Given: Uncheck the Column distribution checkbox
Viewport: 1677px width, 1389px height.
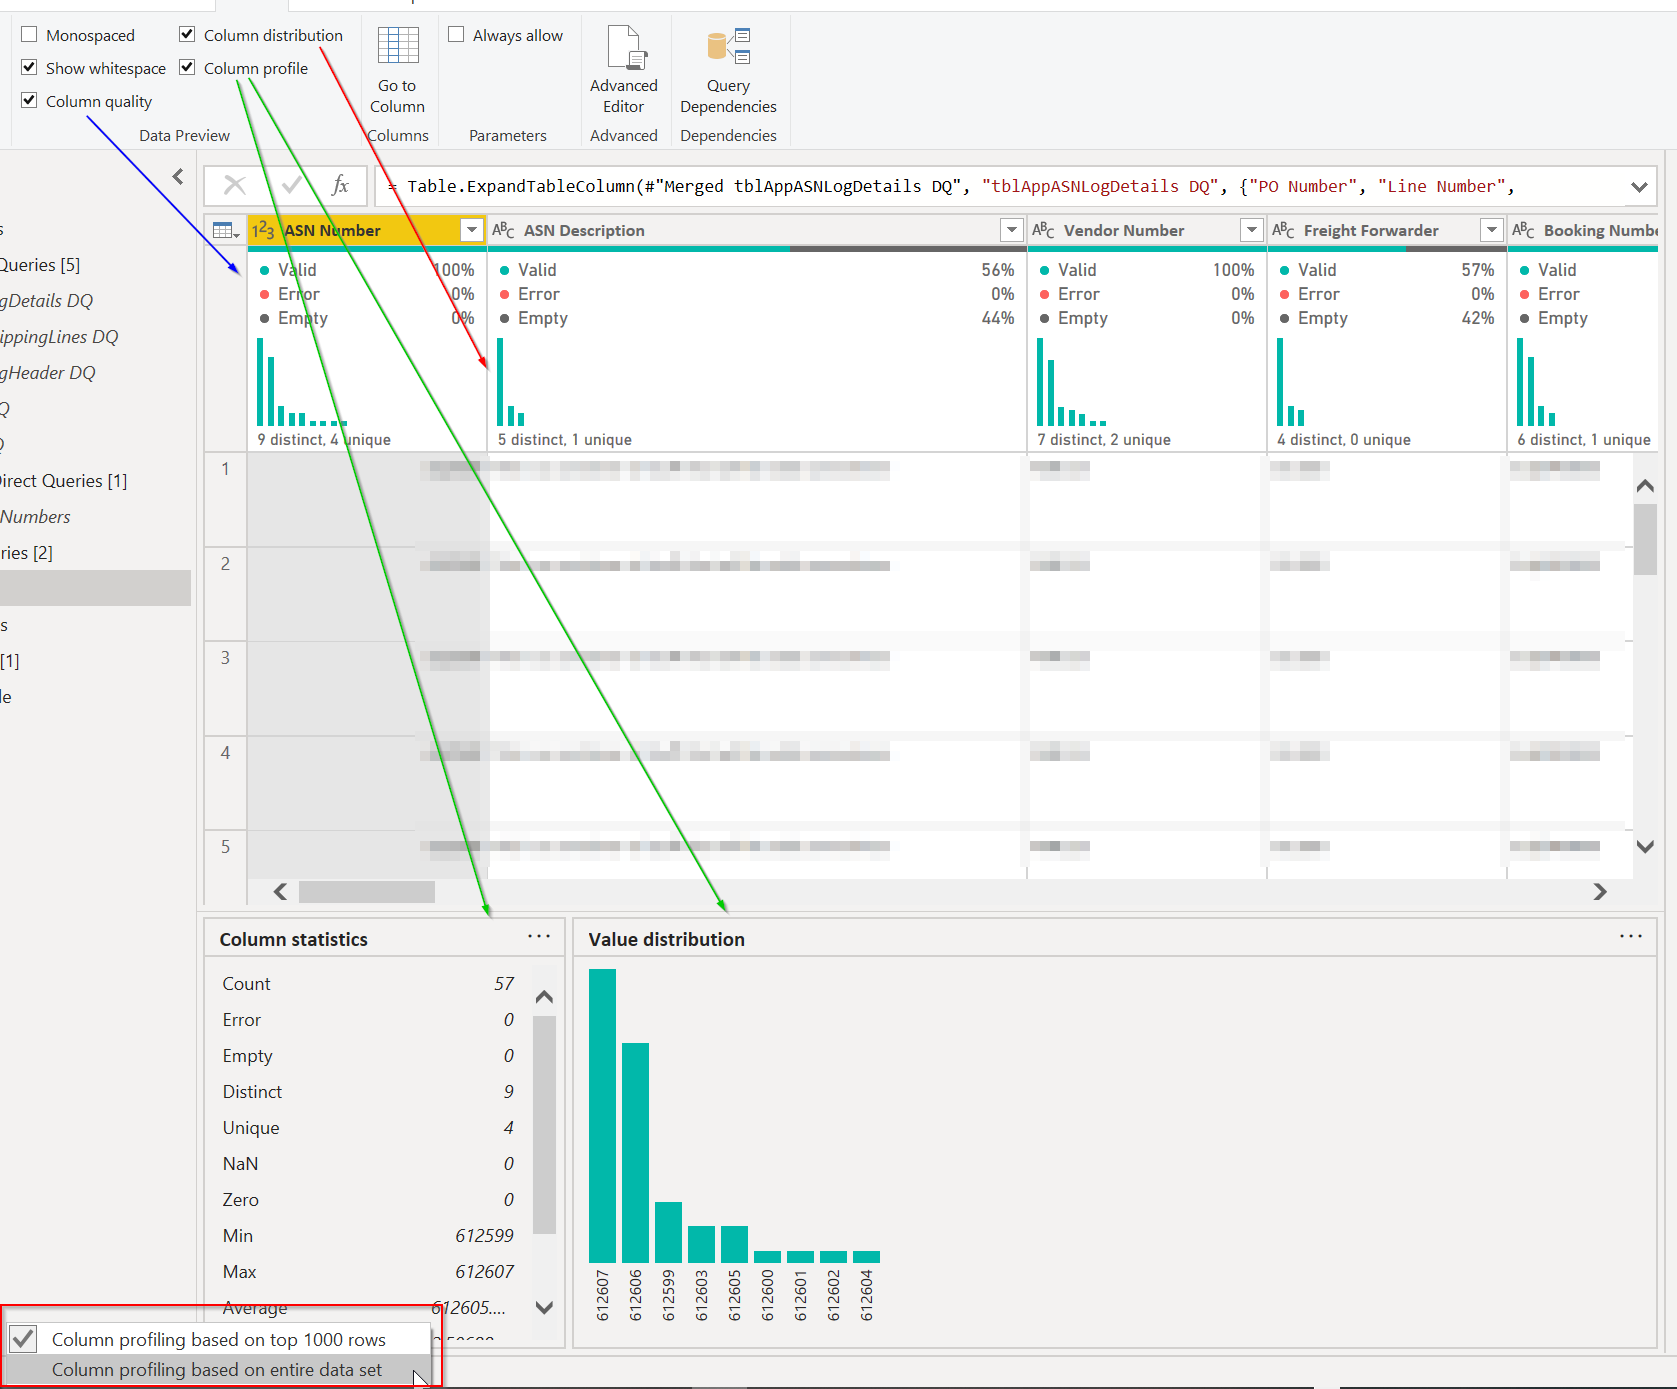Looking at the screenshot, I should click(x=187, y=35).
